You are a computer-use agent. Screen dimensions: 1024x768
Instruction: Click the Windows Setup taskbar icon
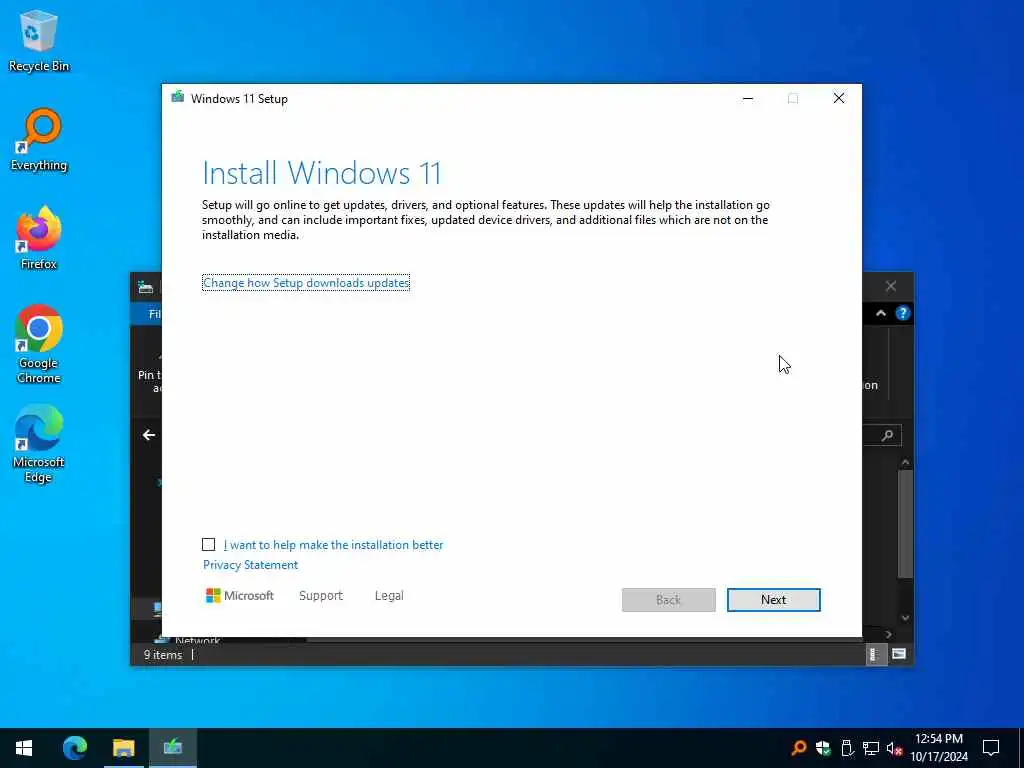[172, 748]
